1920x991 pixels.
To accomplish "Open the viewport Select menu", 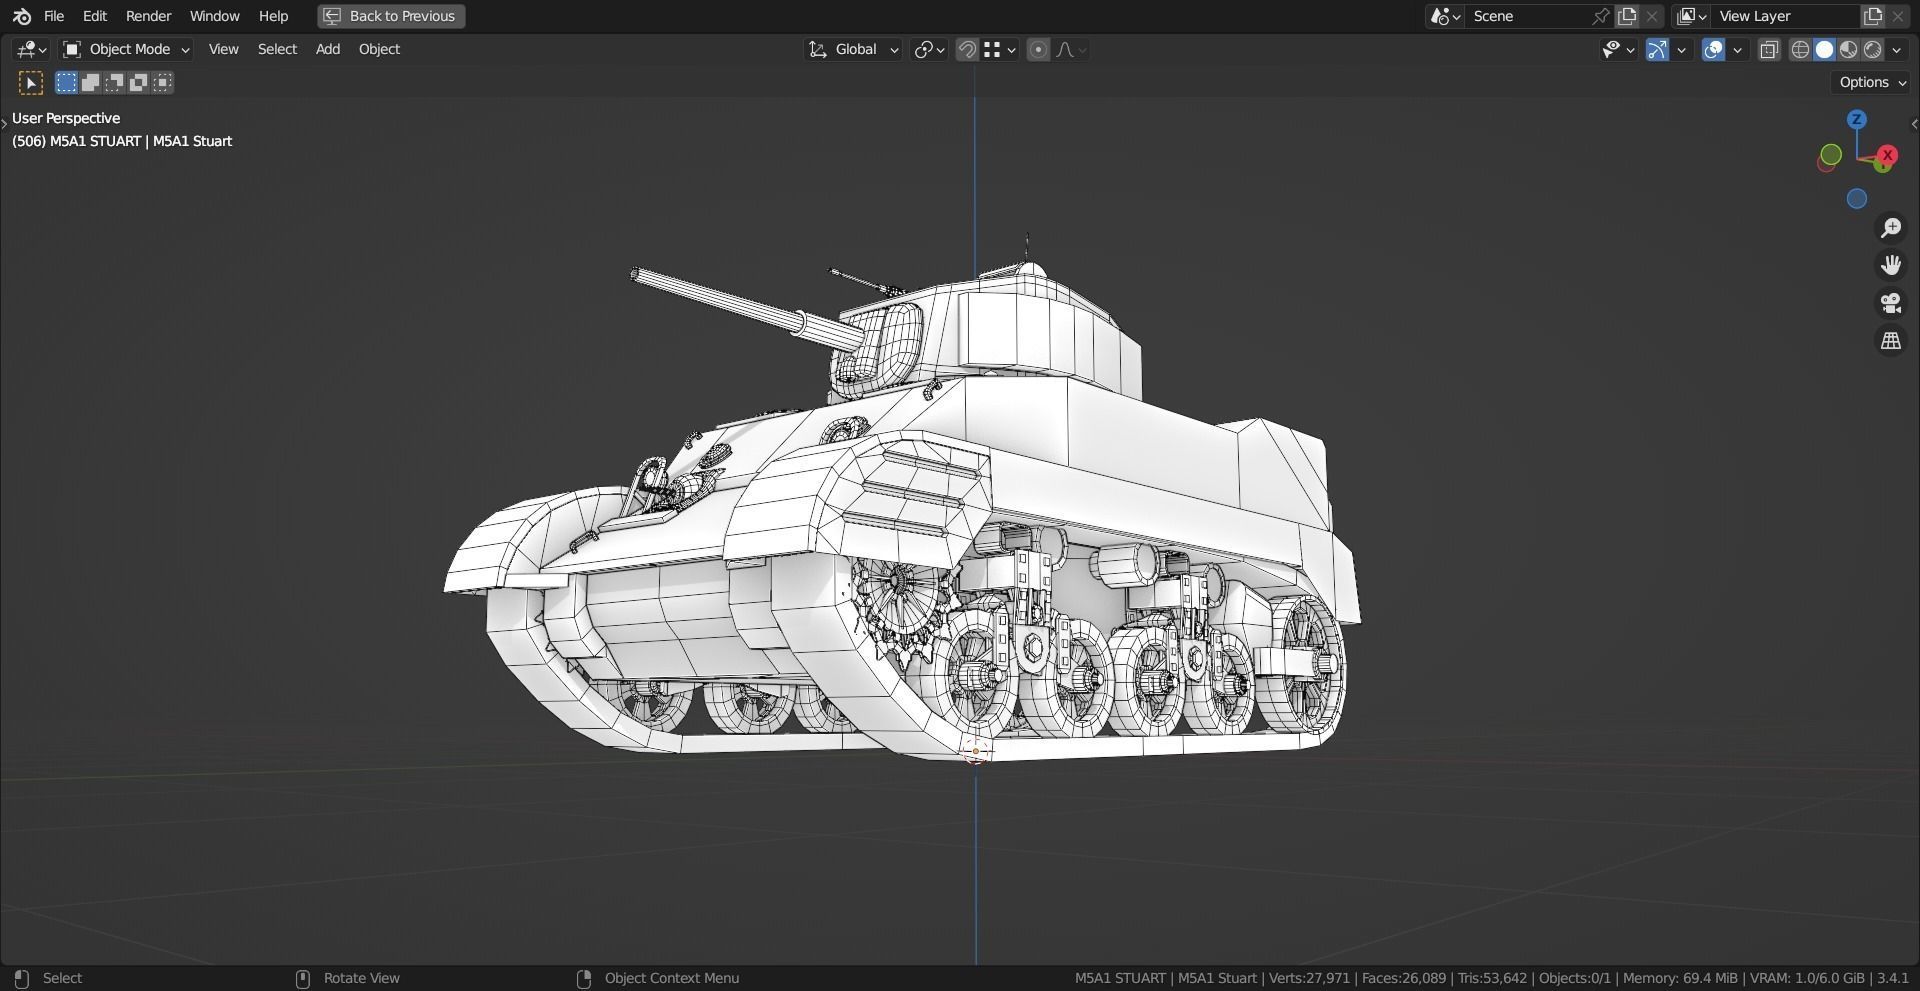I will click(x=277, y=49).
